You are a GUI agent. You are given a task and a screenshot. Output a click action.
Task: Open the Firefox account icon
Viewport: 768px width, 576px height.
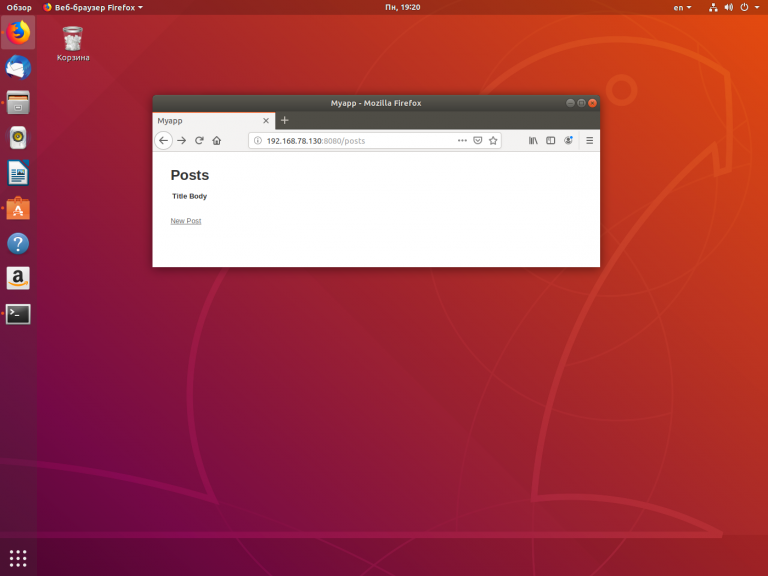(x=568, y=141)
